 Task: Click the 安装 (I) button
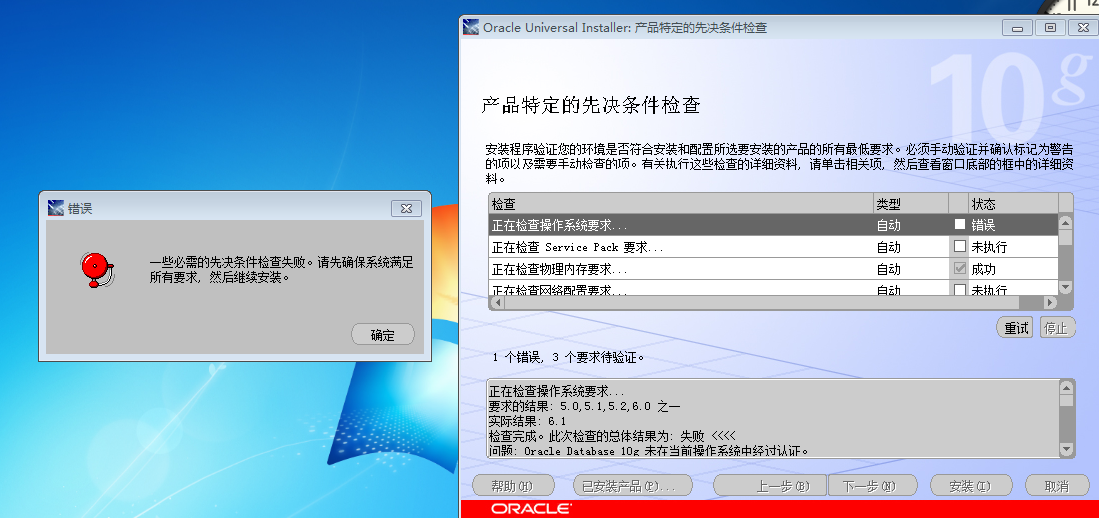[971, 485]
